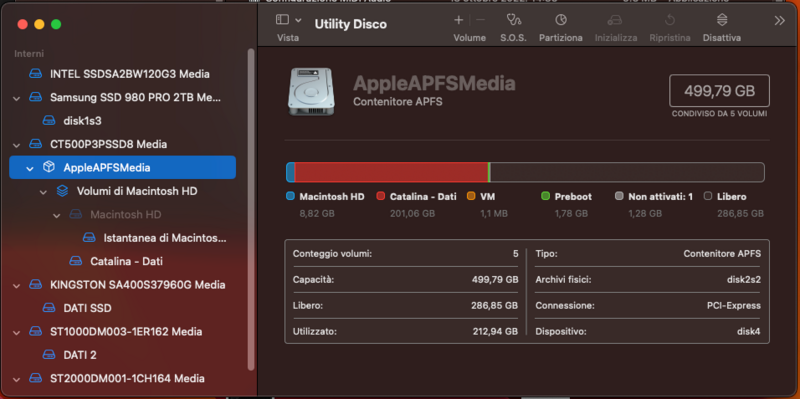Collapse ST2000DM001-1CH164 Media entry
Screen dimensions: 800x399
coord(16,380)
